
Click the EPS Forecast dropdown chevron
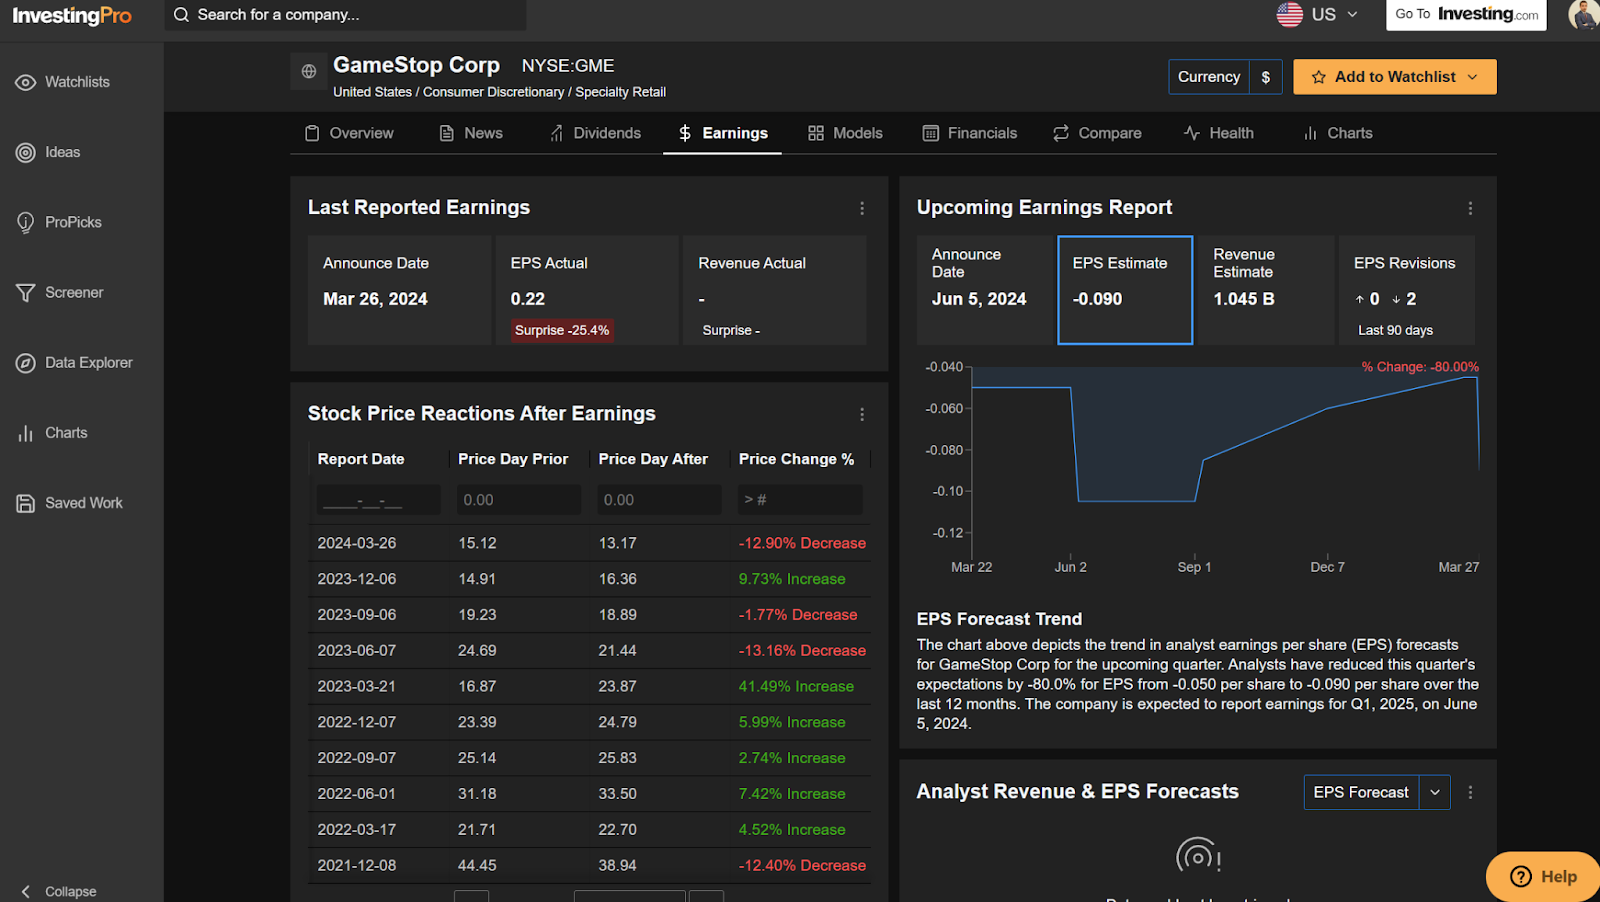1435,792
